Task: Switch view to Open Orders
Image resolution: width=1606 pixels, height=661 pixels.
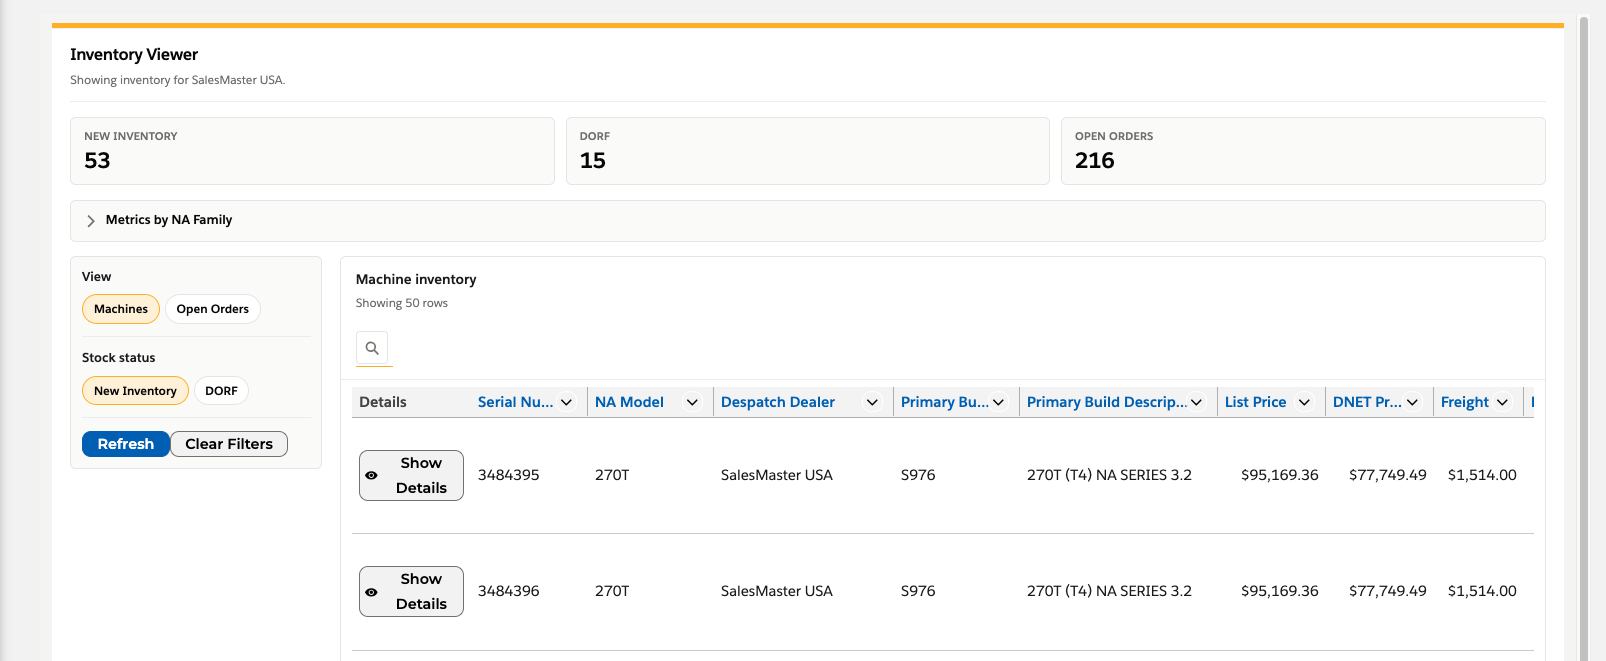Action: point(213,309)
